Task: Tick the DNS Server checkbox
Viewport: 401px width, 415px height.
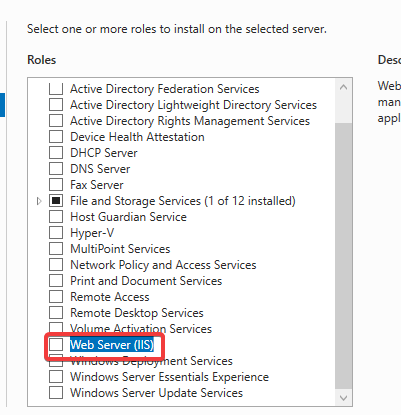Action: click(x=56, y=169)
